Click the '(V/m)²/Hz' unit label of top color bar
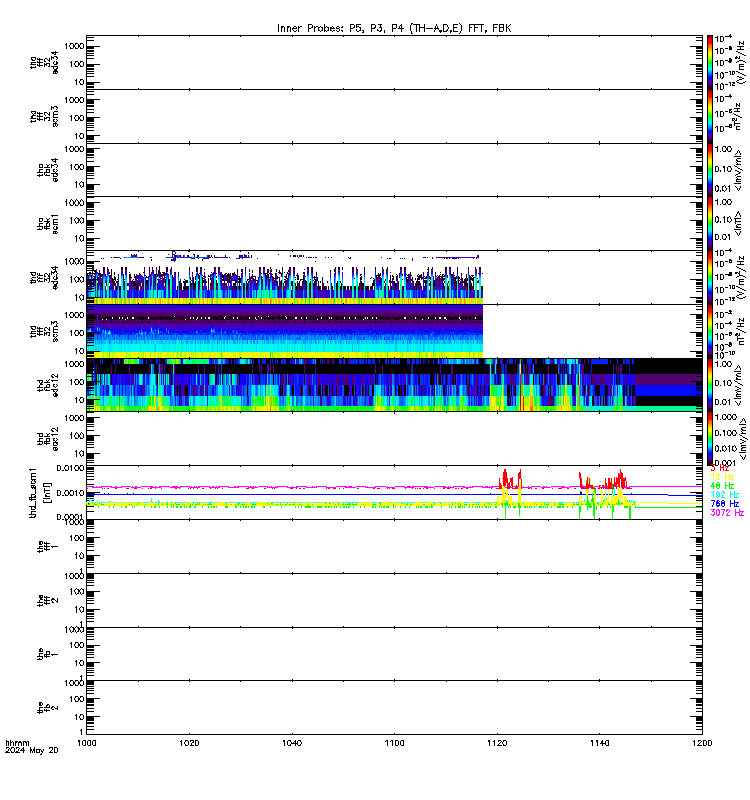The width and height of the screenshot is (750, 800). coord(741,62)
